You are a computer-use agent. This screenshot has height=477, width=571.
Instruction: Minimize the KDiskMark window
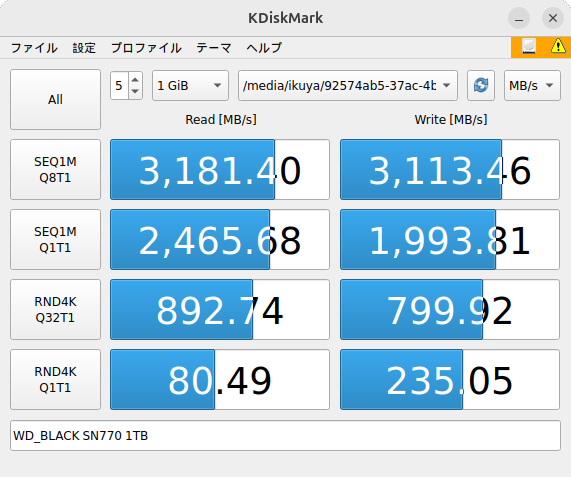pos(519,18)
